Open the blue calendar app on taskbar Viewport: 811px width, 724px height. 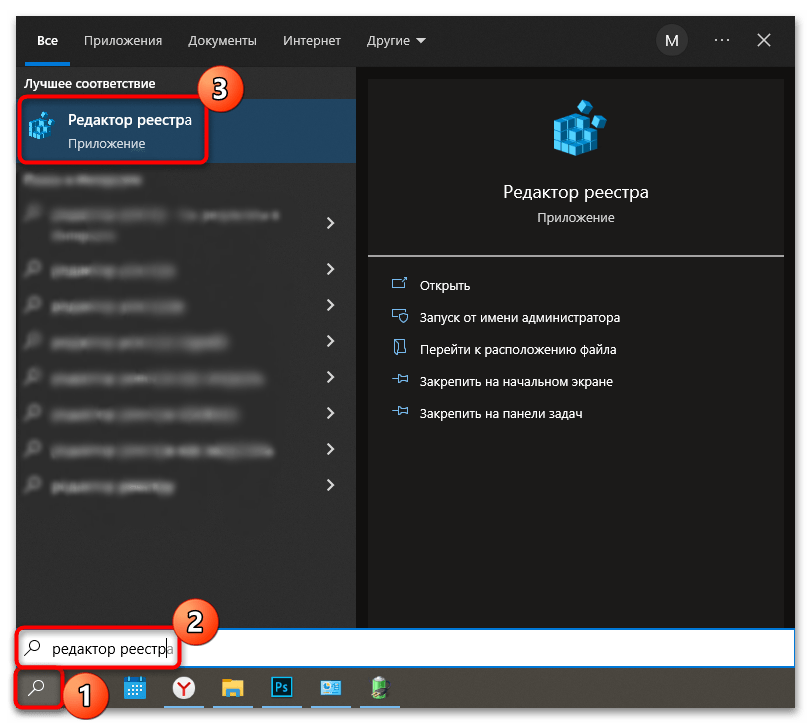pos(135,688)
